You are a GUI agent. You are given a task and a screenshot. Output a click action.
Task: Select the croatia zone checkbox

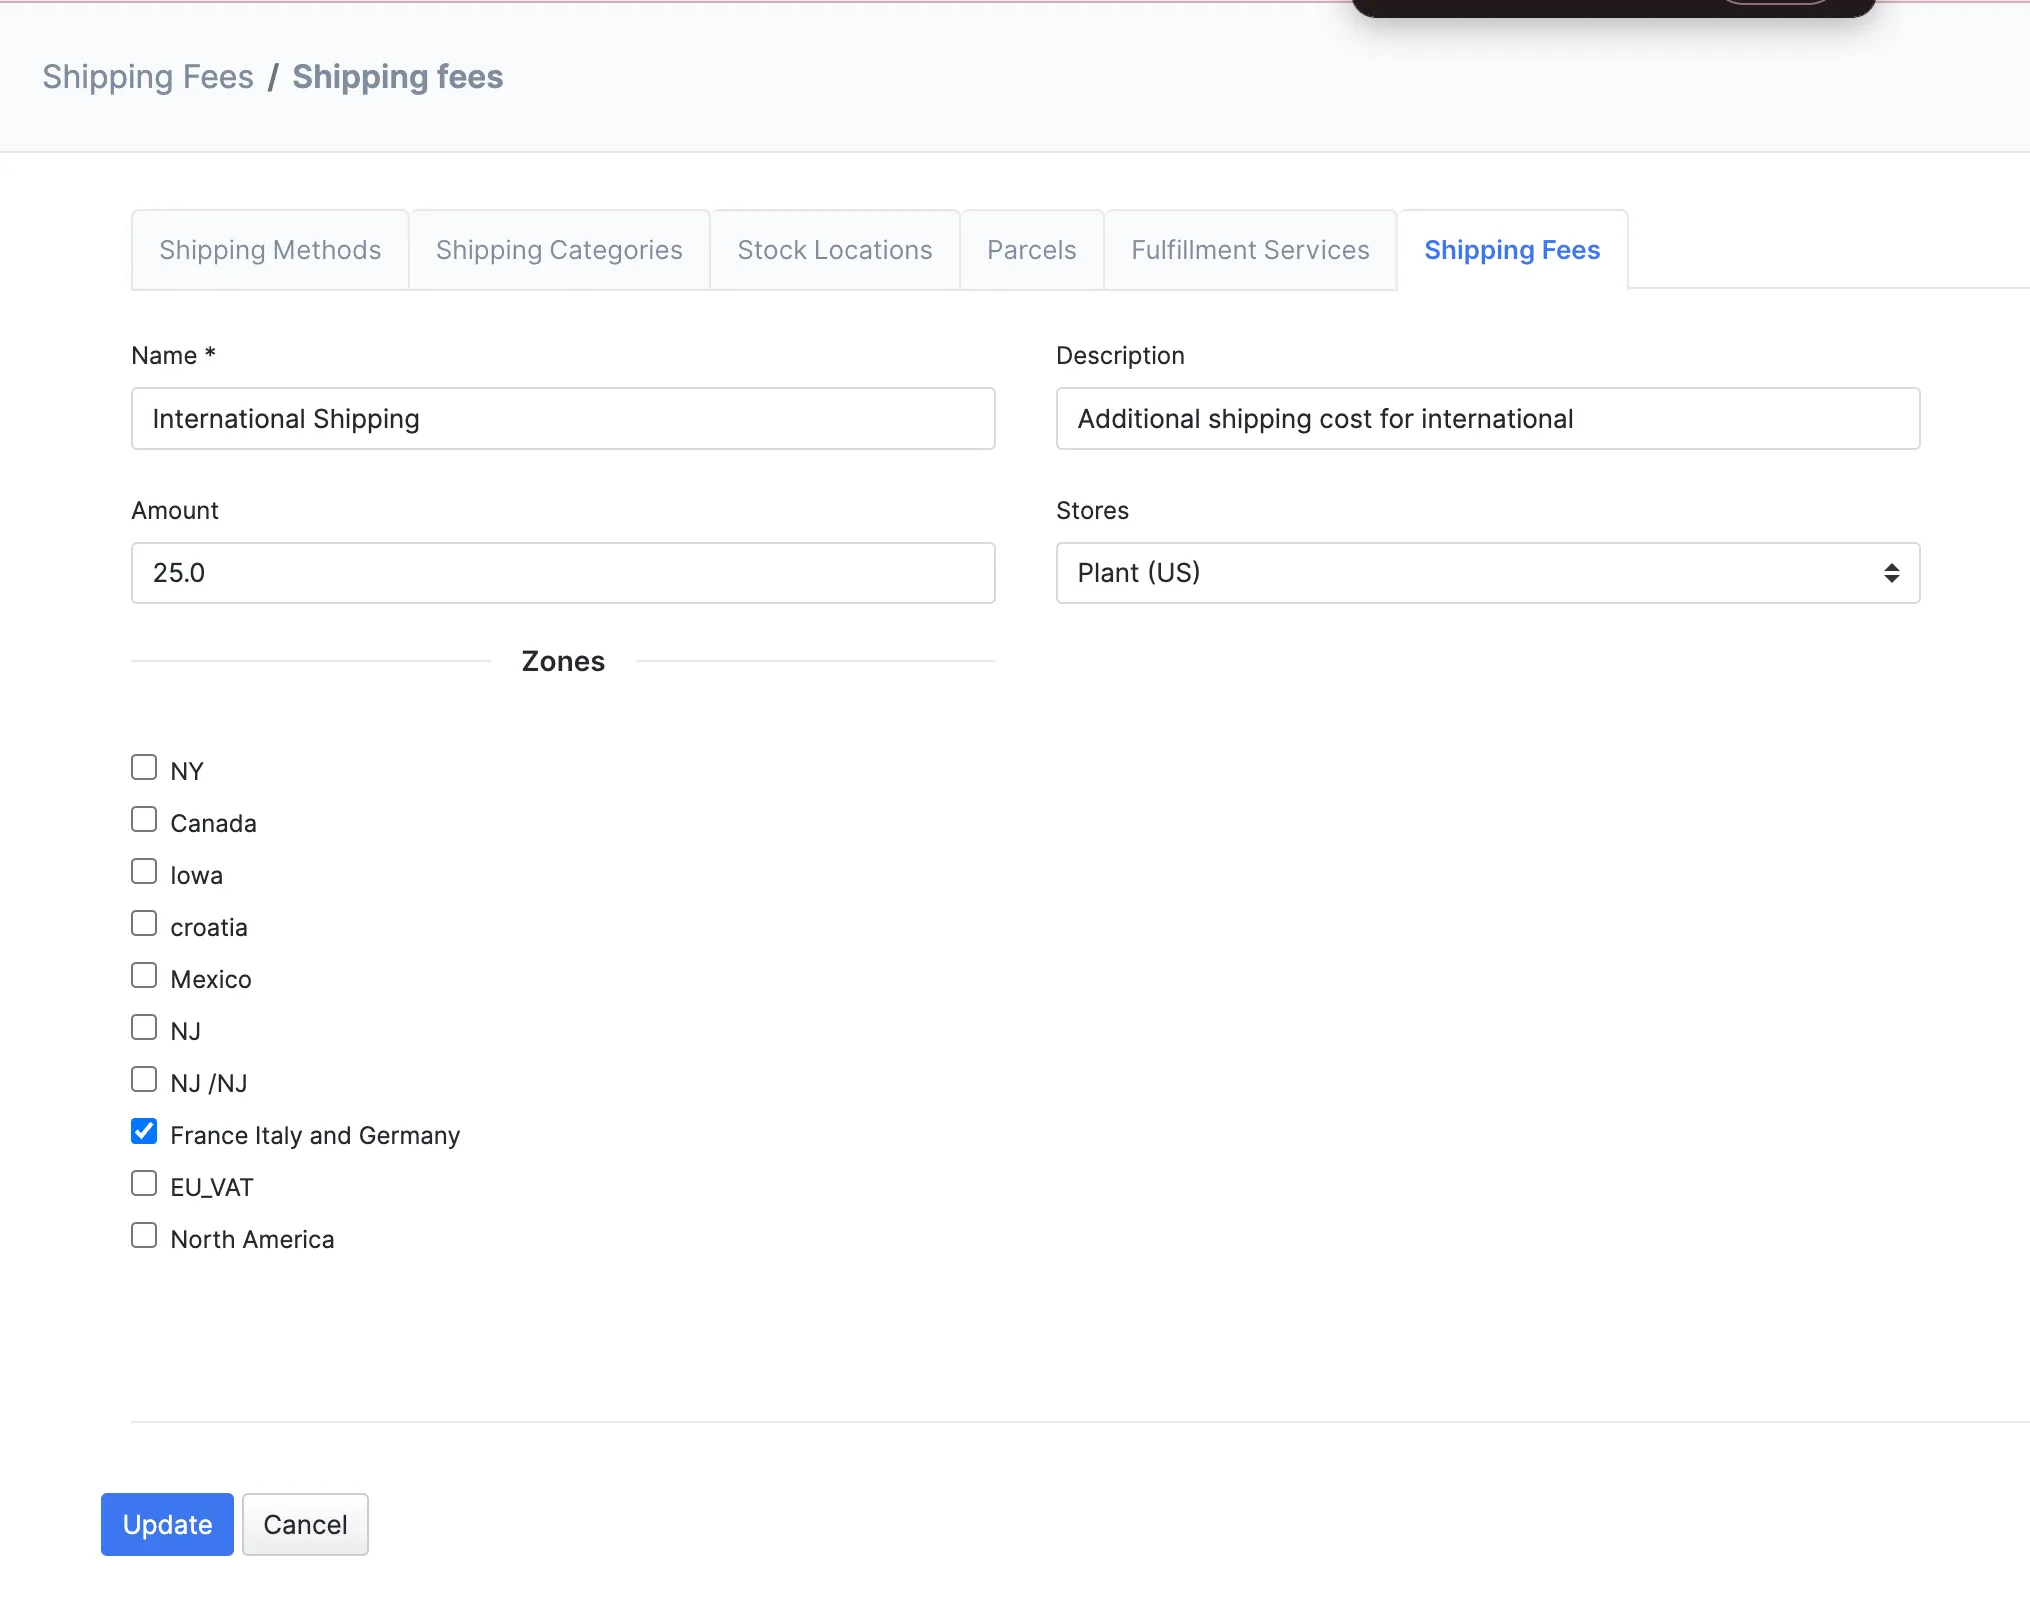coord(144,923)
